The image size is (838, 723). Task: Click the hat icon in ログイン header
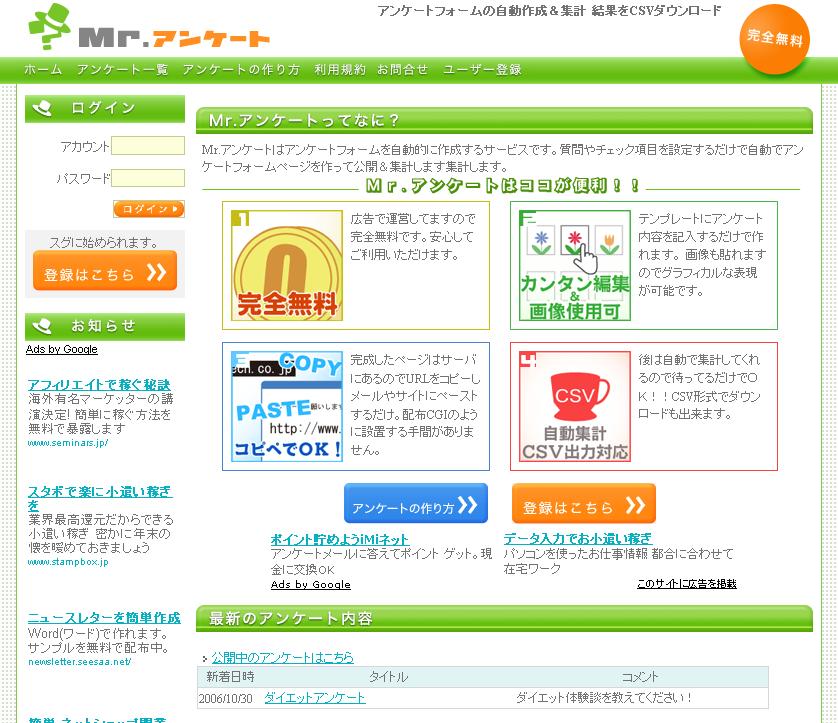coord(42,108)
